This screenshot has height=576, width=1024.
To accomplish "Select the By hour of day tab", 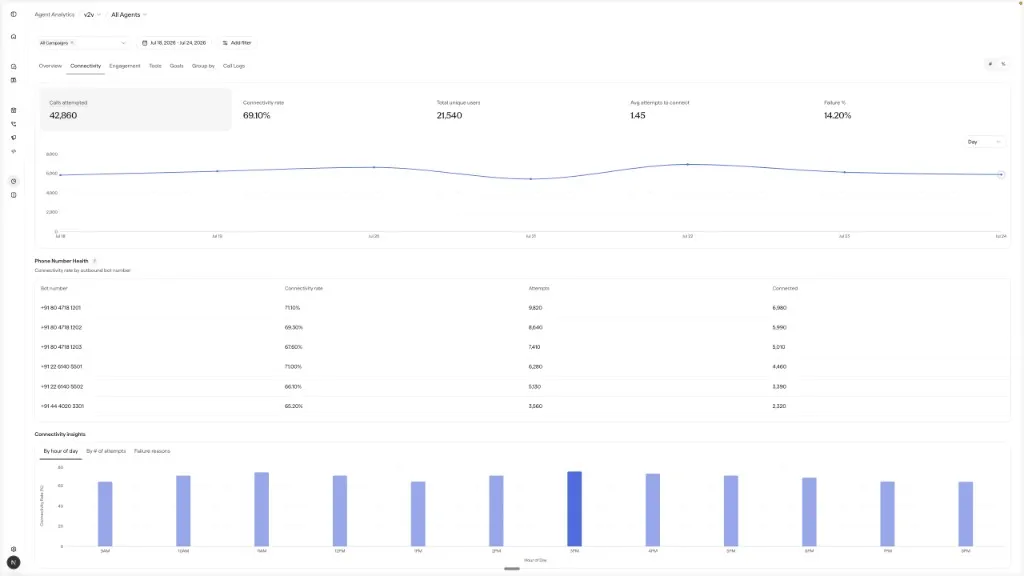I will [61, 451].
